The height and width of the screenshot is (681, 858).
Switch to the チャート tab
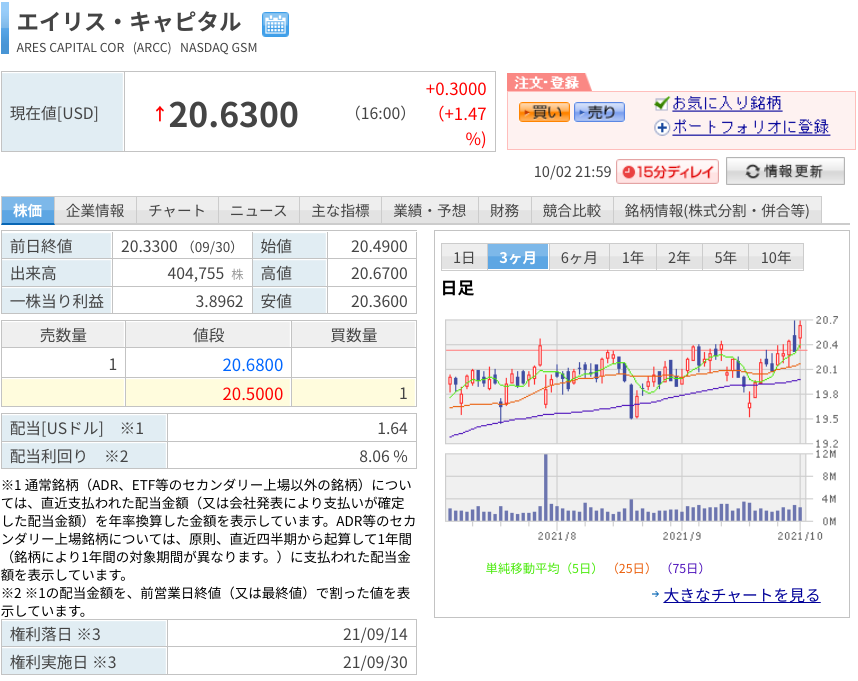177,211
